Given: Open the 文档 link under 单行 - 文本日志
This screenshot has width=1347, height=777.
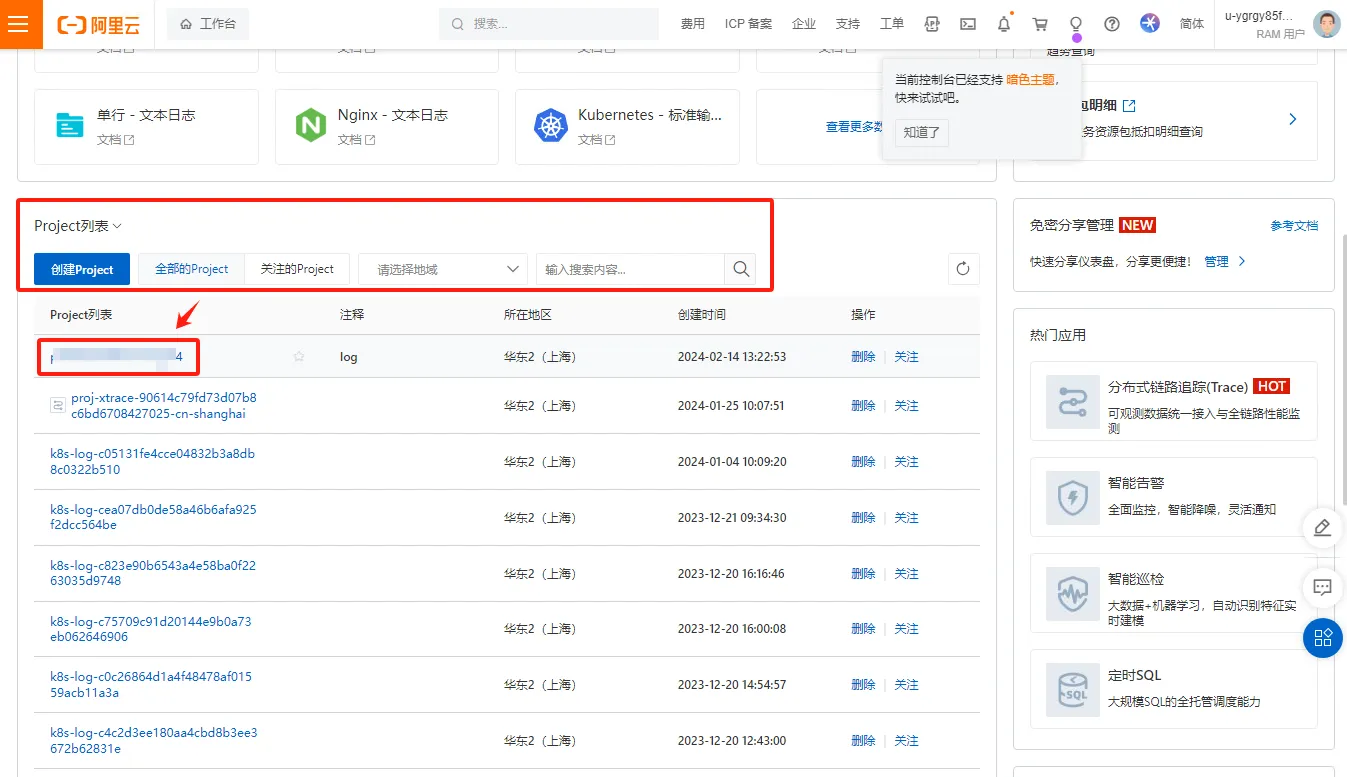Looking at the screenshot, I should point(116,140).
